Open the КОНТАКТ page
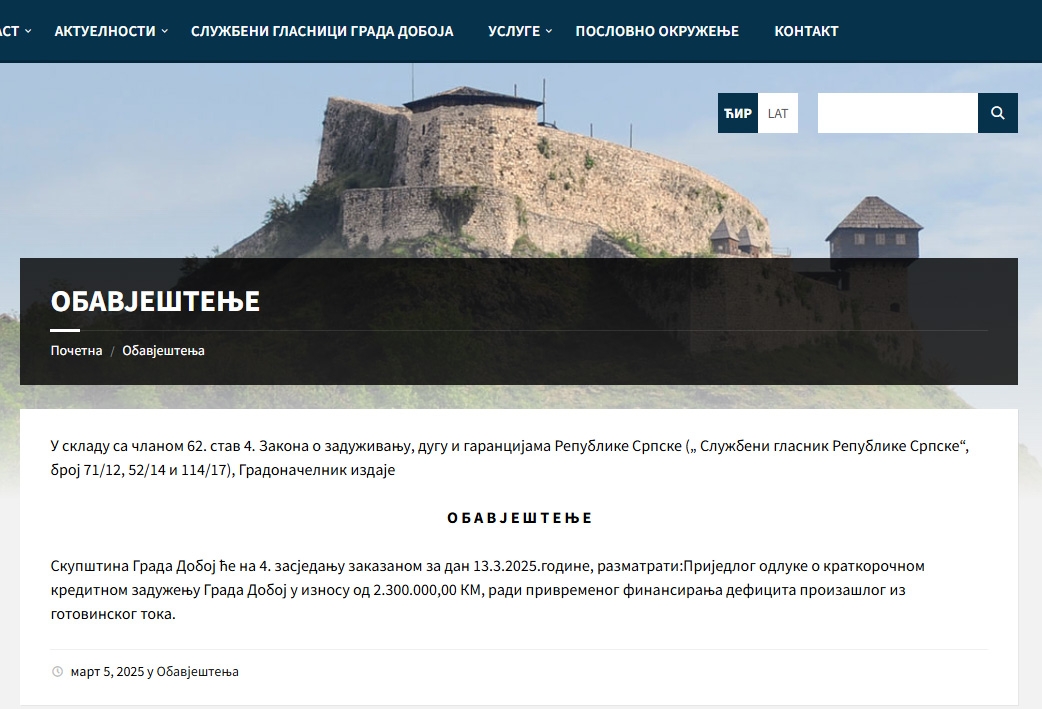Screen dimensions: 1042x709 click(806, 31)
